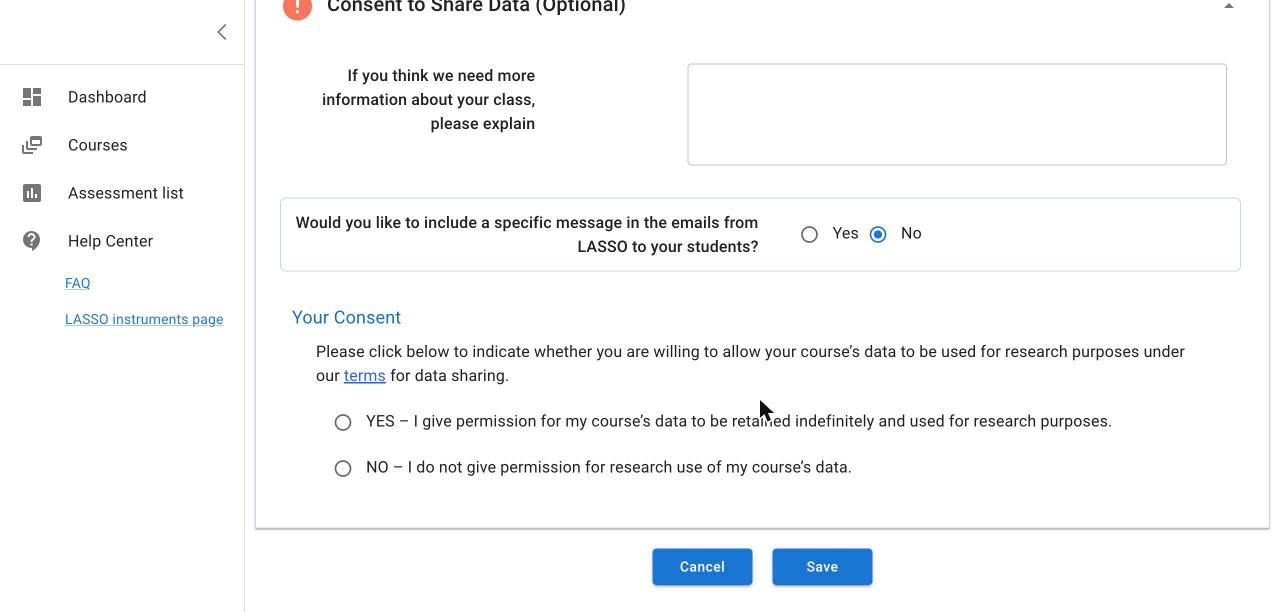1280x612 pixels.
Task: Choose NO – do not give research permission
Action: pyautogui.click(x=343, y=468)
